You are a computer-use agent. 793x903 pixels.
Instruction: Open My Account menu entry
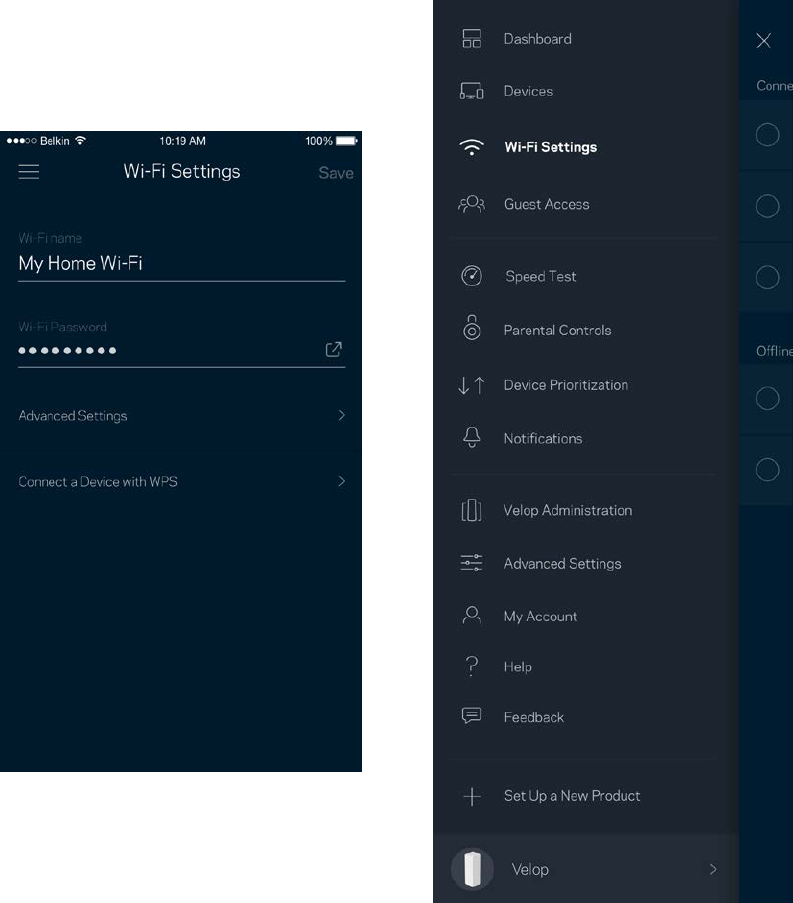tap(540, 616)
